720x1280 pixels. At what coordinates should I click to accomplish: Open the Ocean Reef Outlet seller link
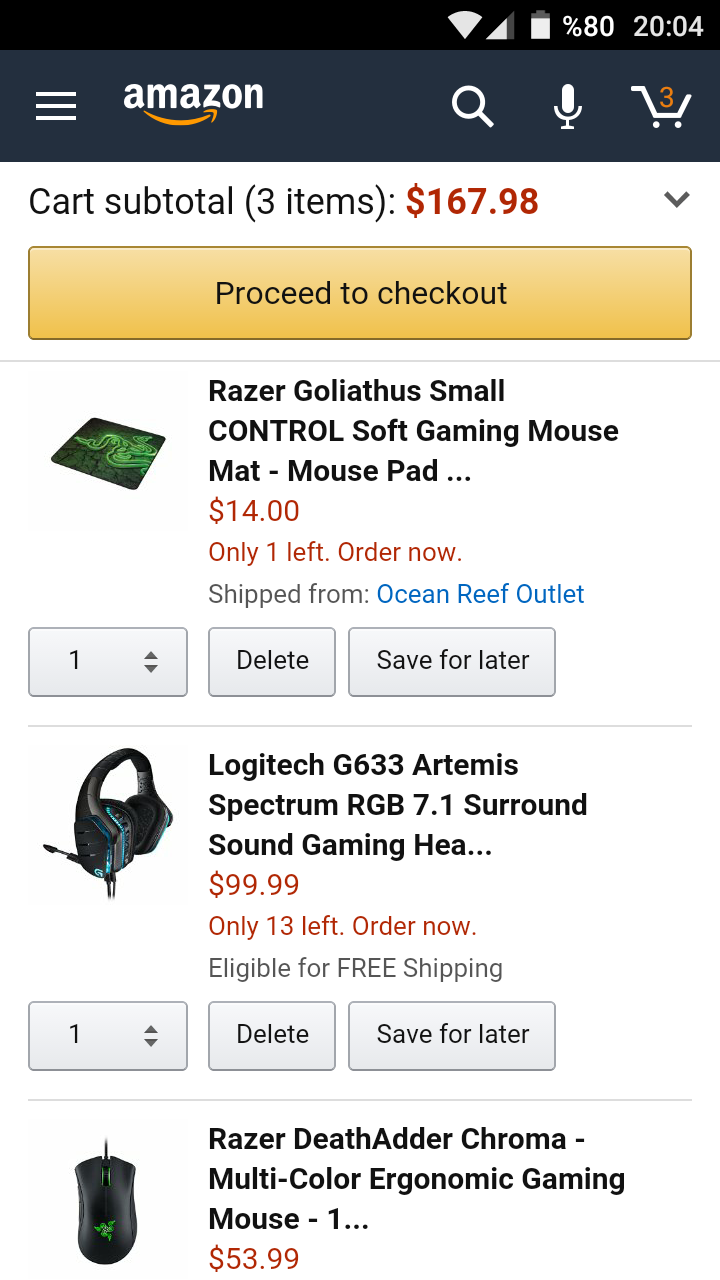[x=480, y=594]
